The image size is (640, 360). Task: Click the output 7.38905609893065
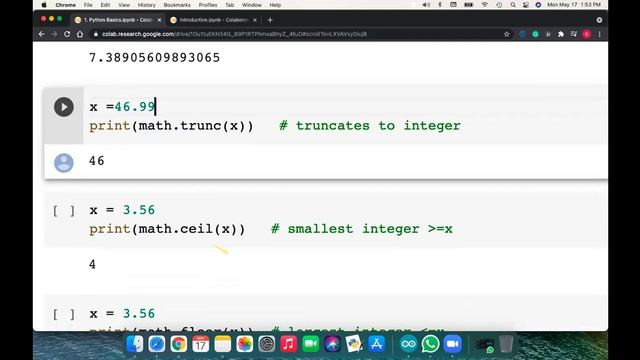(155, 58)
